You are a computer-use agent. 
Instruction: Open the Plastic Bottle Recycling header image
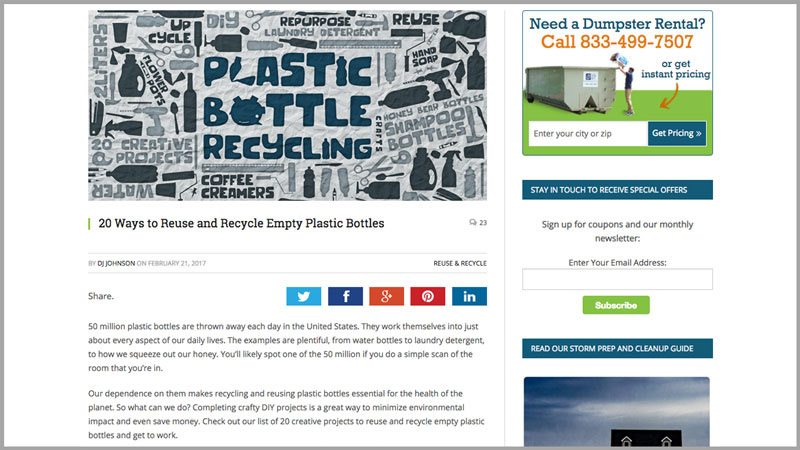pyautogui.click(x=288, y=106)
